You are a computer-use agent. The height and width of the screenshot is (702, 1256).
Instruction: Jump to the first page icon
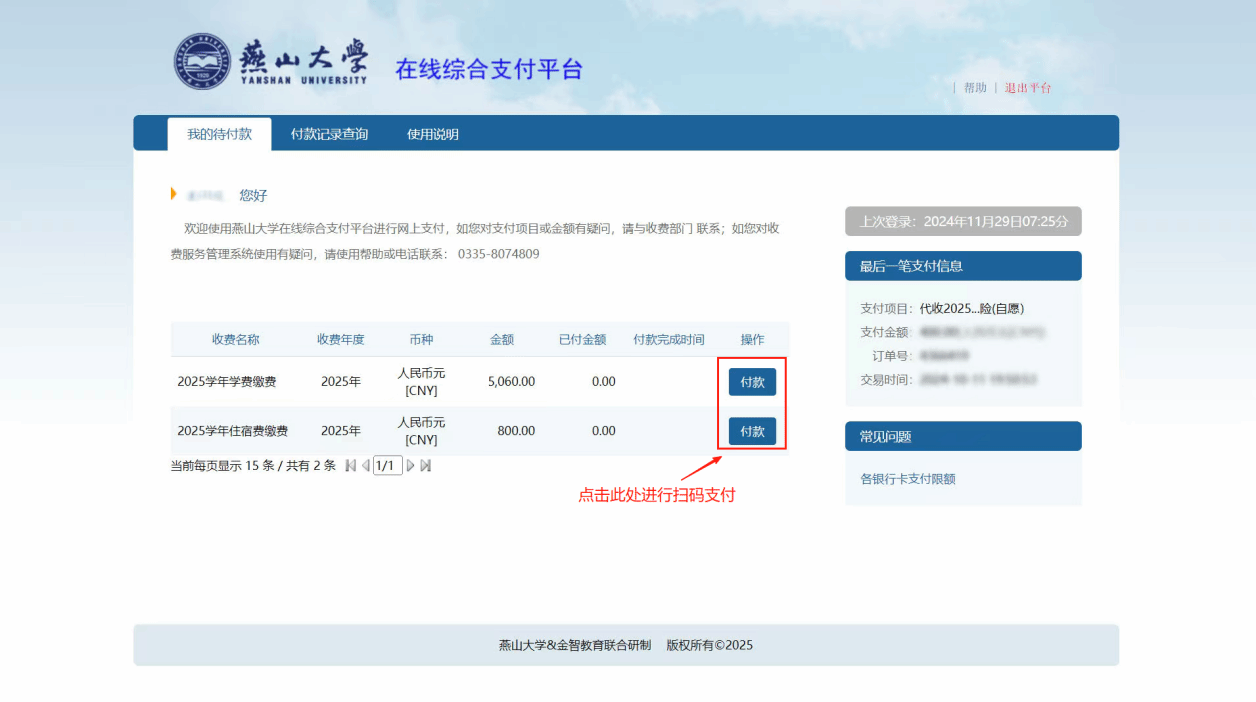coord(350,465)
